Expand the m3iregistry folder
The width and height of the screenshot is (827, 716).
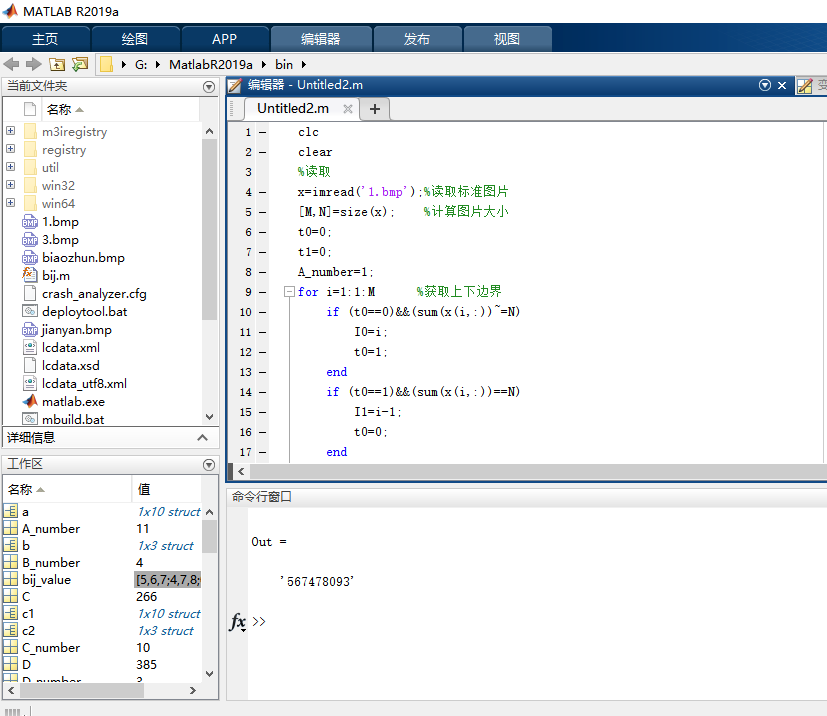pyautogui.click(x=11, y=130)
